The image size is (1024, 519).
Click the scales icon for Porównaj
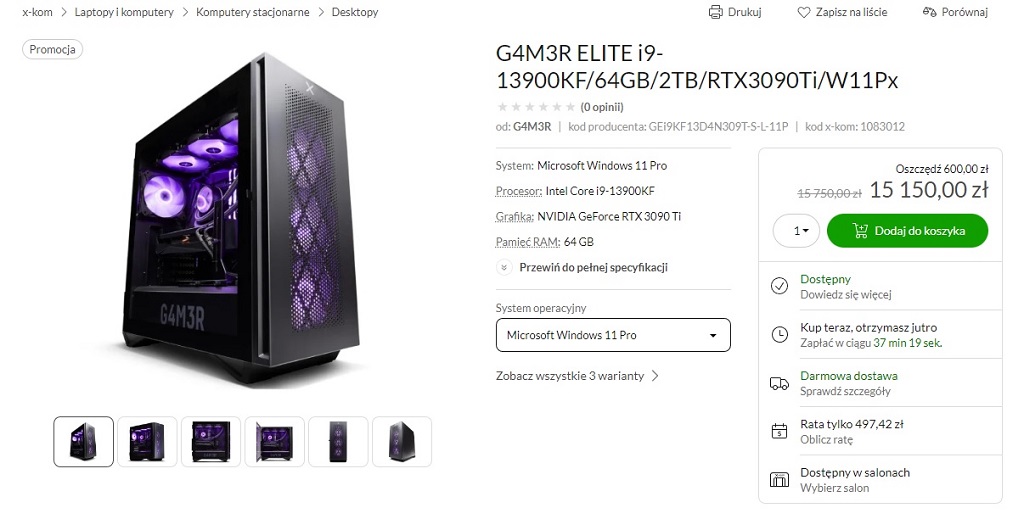point(929,12)
